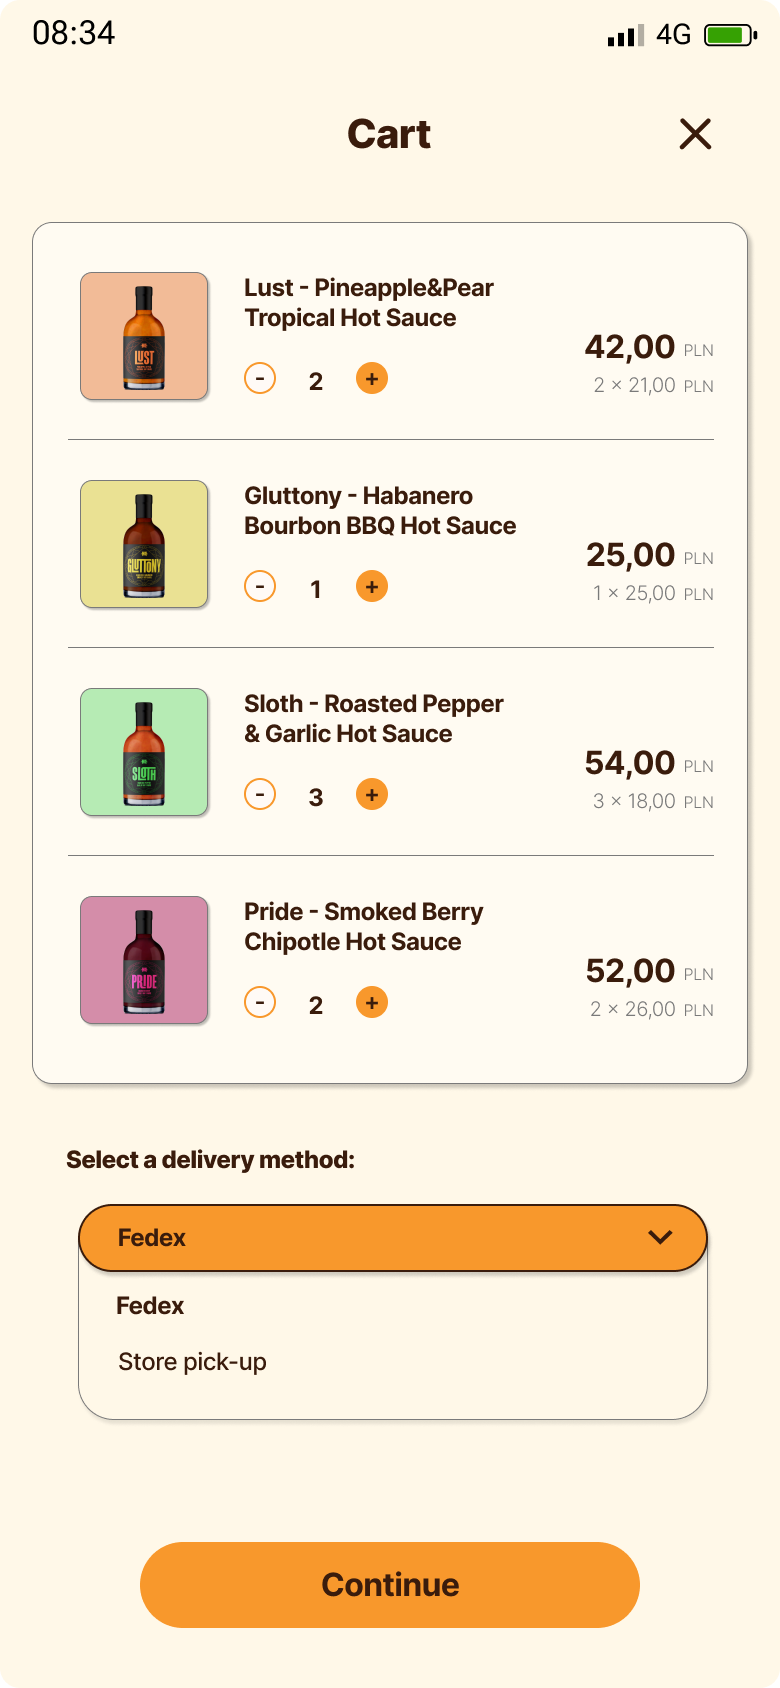Tap the battery icon in status bar
The width and height of the screenshot is (780, 1688).
click(x=730, y=36)
